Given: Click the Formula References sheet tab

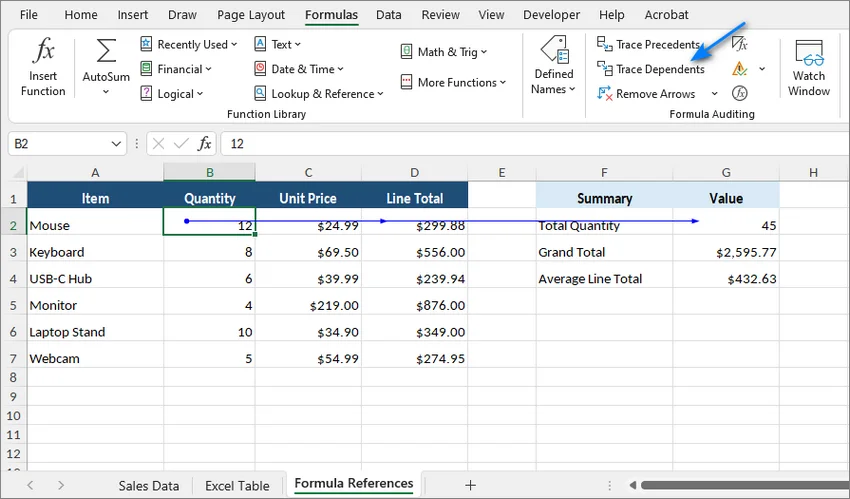Looking at the screenshot, I should point(353,484).
